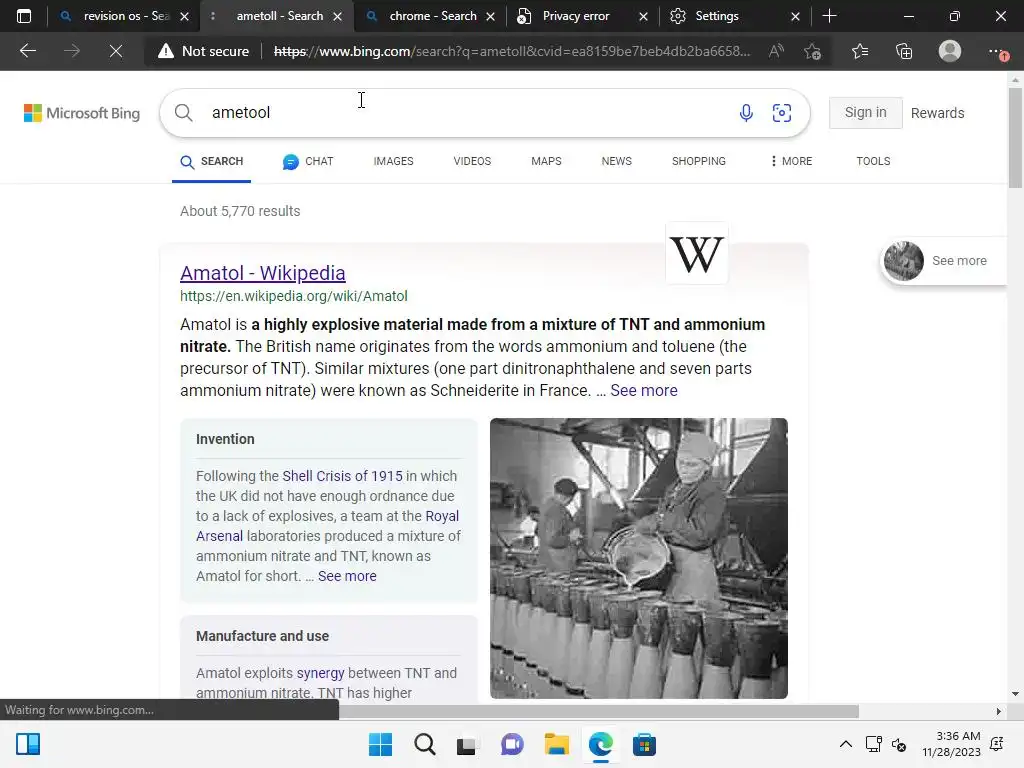Click the vertical page scrollbar thumb
Screen dimensions: 1024x768
click(x=1015, y=138)
